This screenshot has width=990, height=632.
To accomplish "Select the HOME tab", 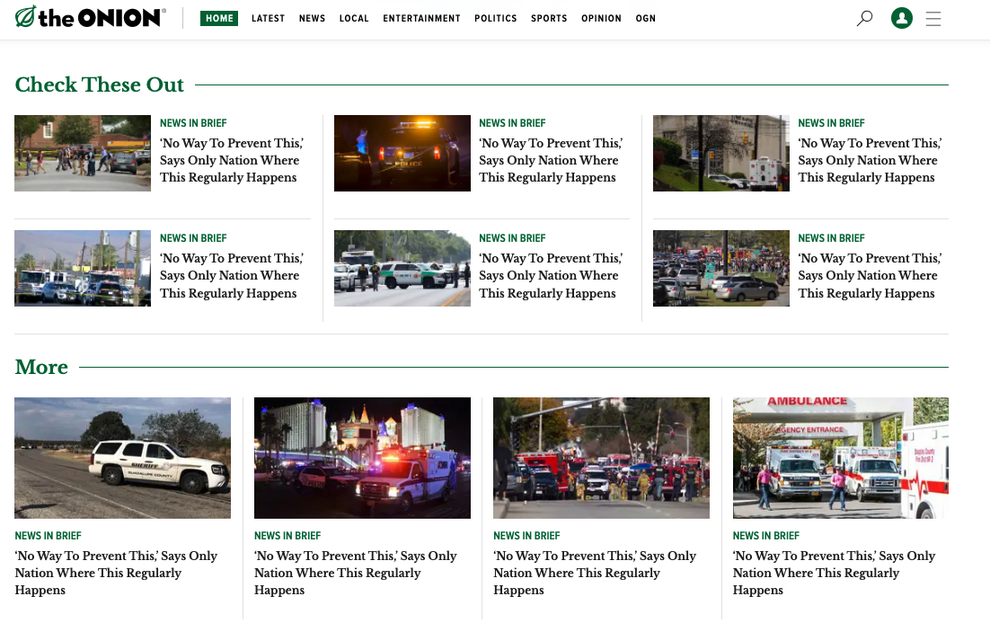I will pos(219,17).
